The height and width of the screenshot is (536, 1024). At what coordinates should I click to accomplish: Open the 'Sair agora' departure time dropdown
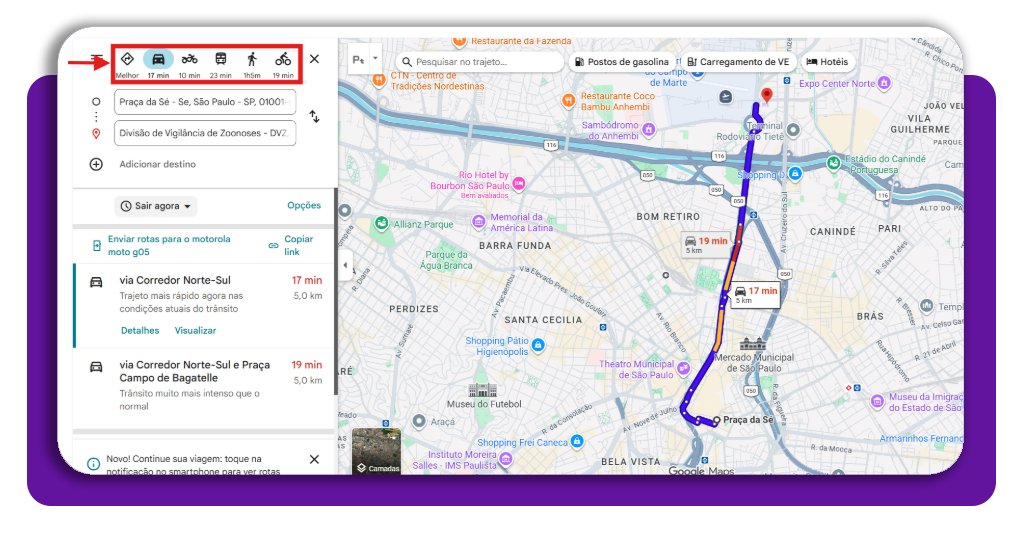click(x=156, y=206)
